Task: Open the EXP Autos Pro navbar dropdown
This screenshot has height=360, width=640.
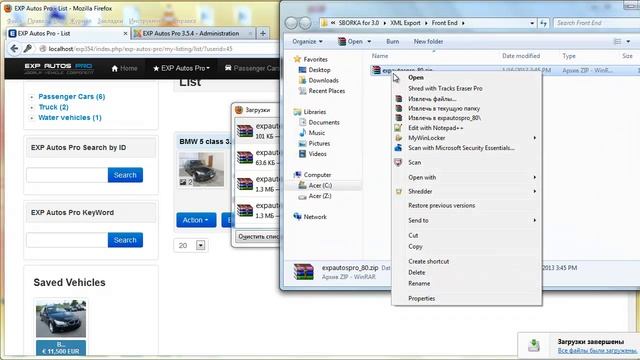Action: point(181,68)
